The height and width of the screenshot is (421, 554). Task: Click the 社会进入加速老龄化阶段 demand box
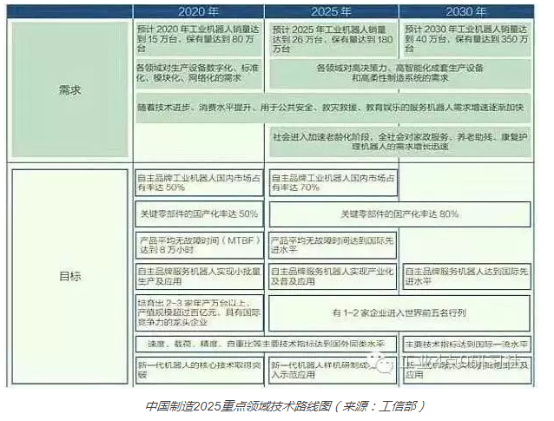400,142
